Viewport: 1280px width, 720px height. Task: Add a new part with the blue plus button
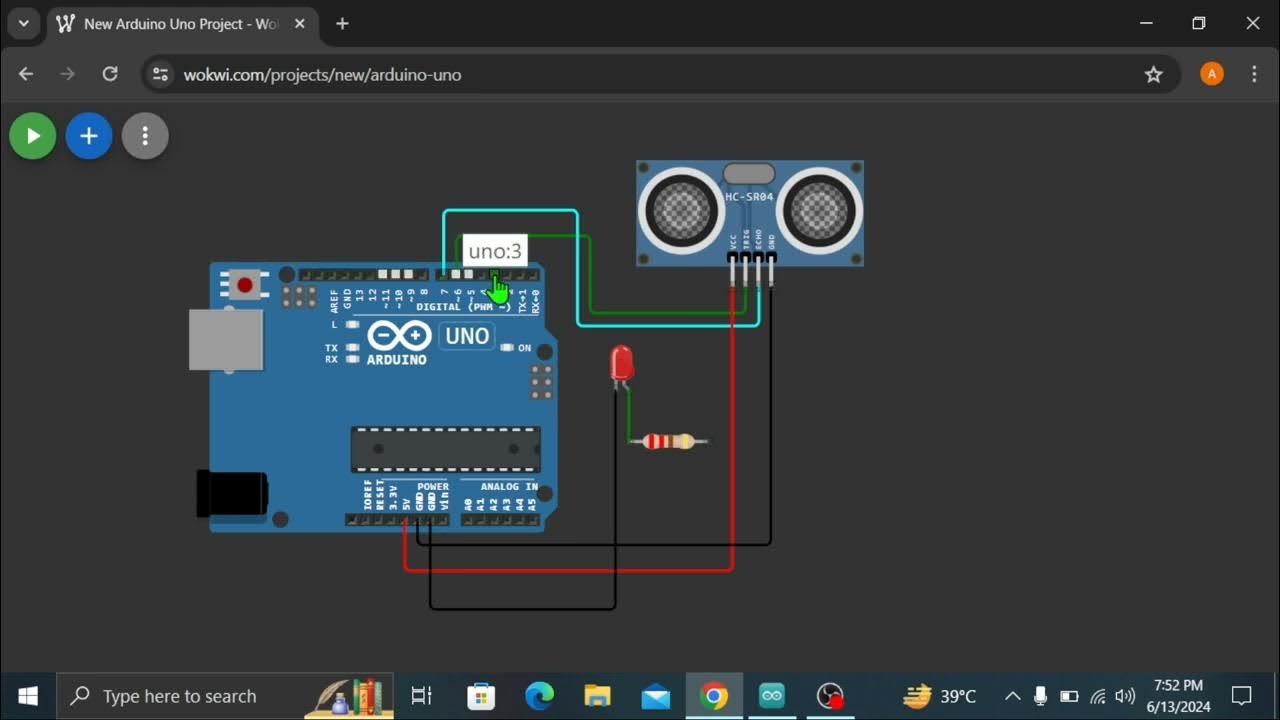89,136
